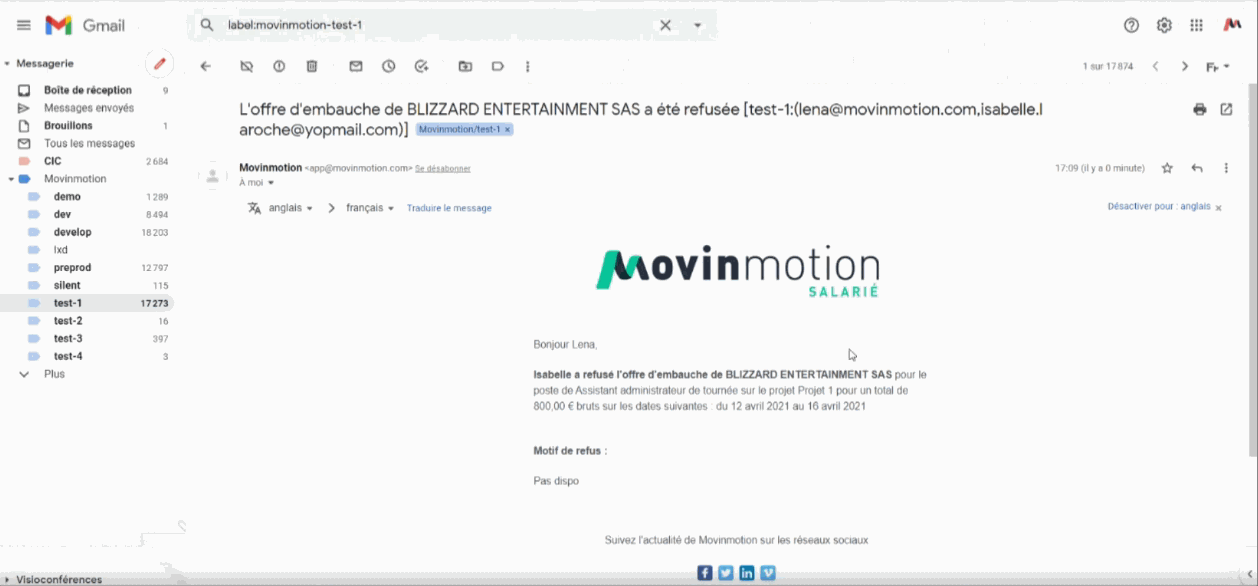
Task: Open the account avatar menu
Action: 1232,25
